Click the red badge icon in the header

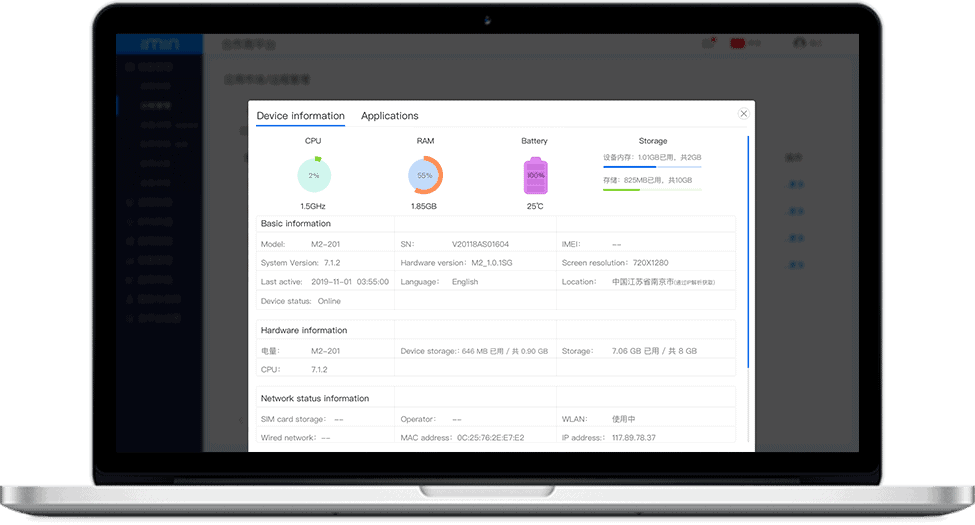pyautogui.click(x=739, y=43)
